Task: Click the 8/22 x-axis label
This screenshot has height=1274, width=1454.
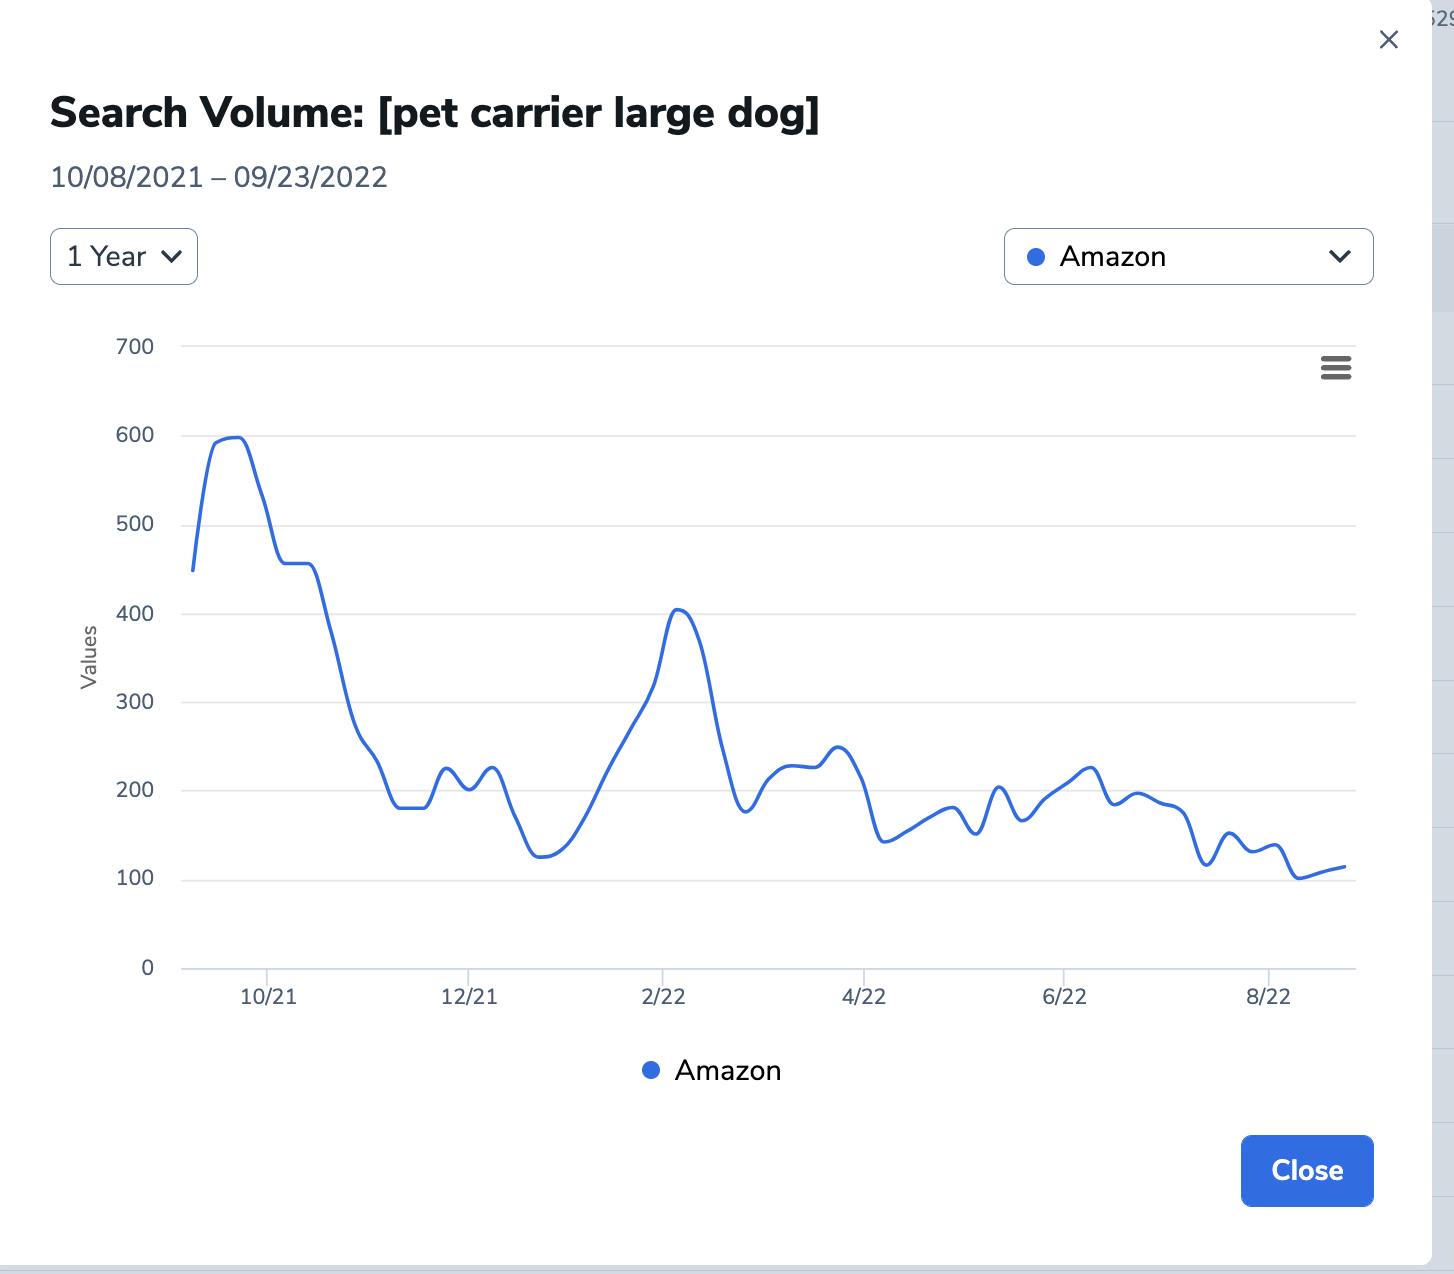Action: (x=1268, y=997)
